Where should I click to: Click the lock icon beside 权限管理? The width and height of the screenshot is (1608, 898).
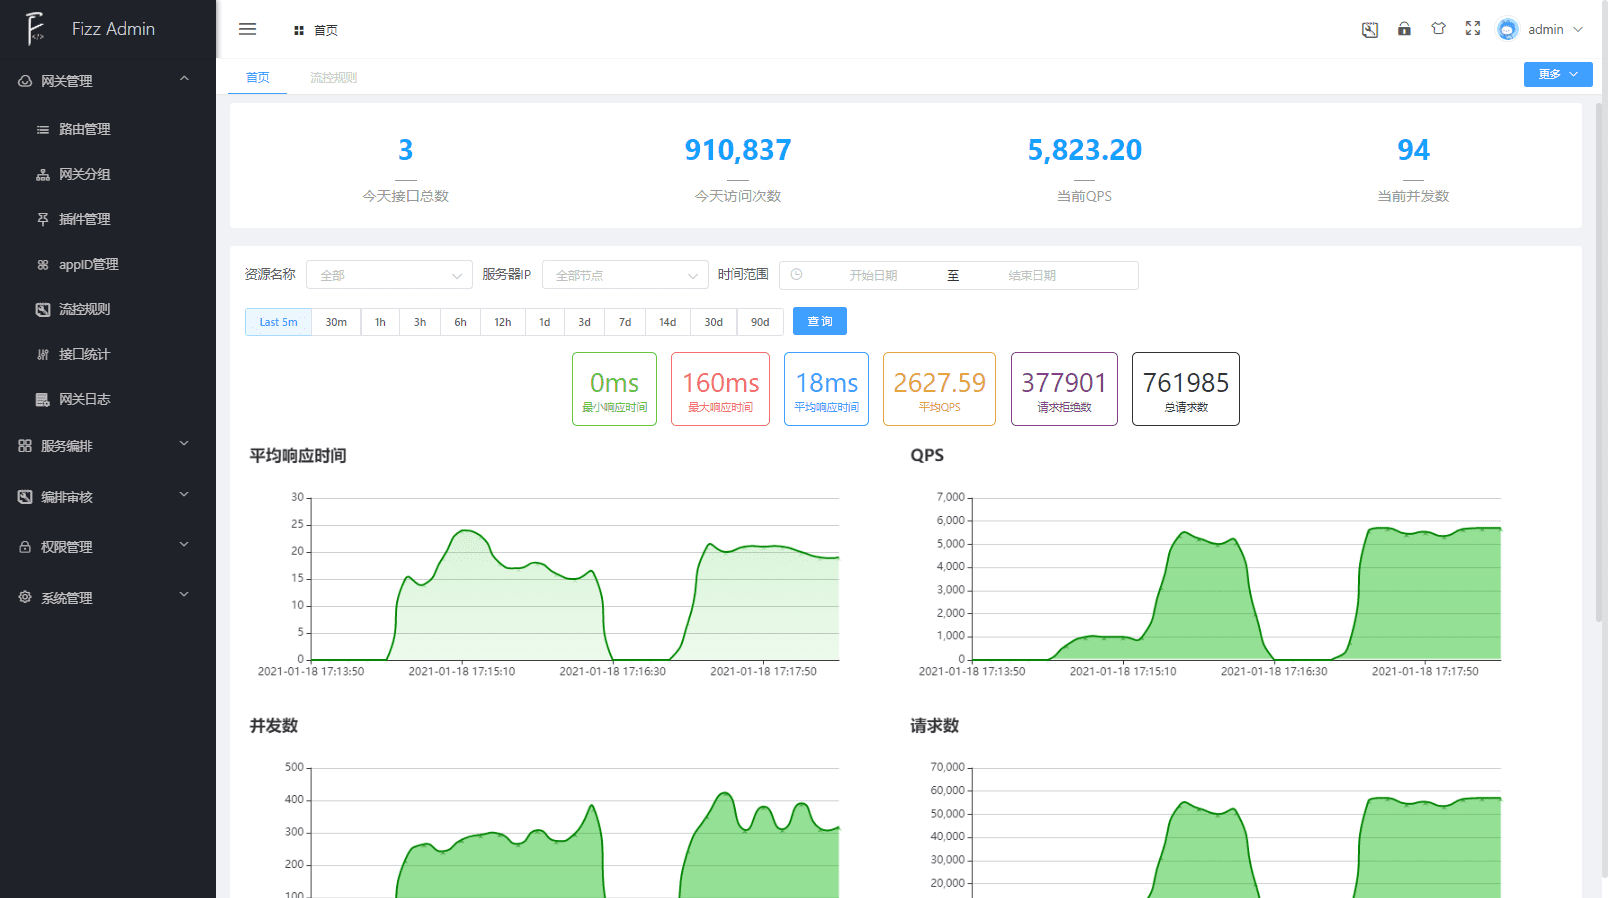(x=25, y=547)
